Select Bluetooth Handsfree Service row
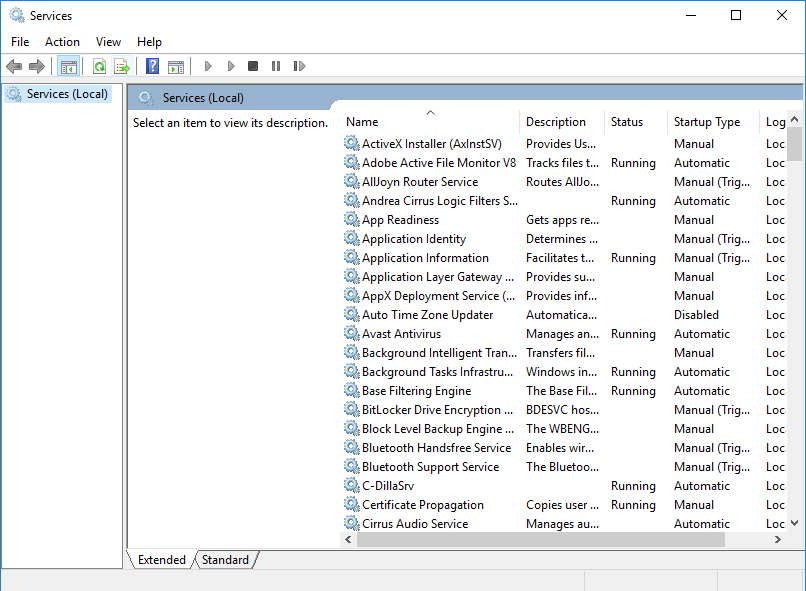The width and height of the screenshot is (806, 591). point(564,448)
